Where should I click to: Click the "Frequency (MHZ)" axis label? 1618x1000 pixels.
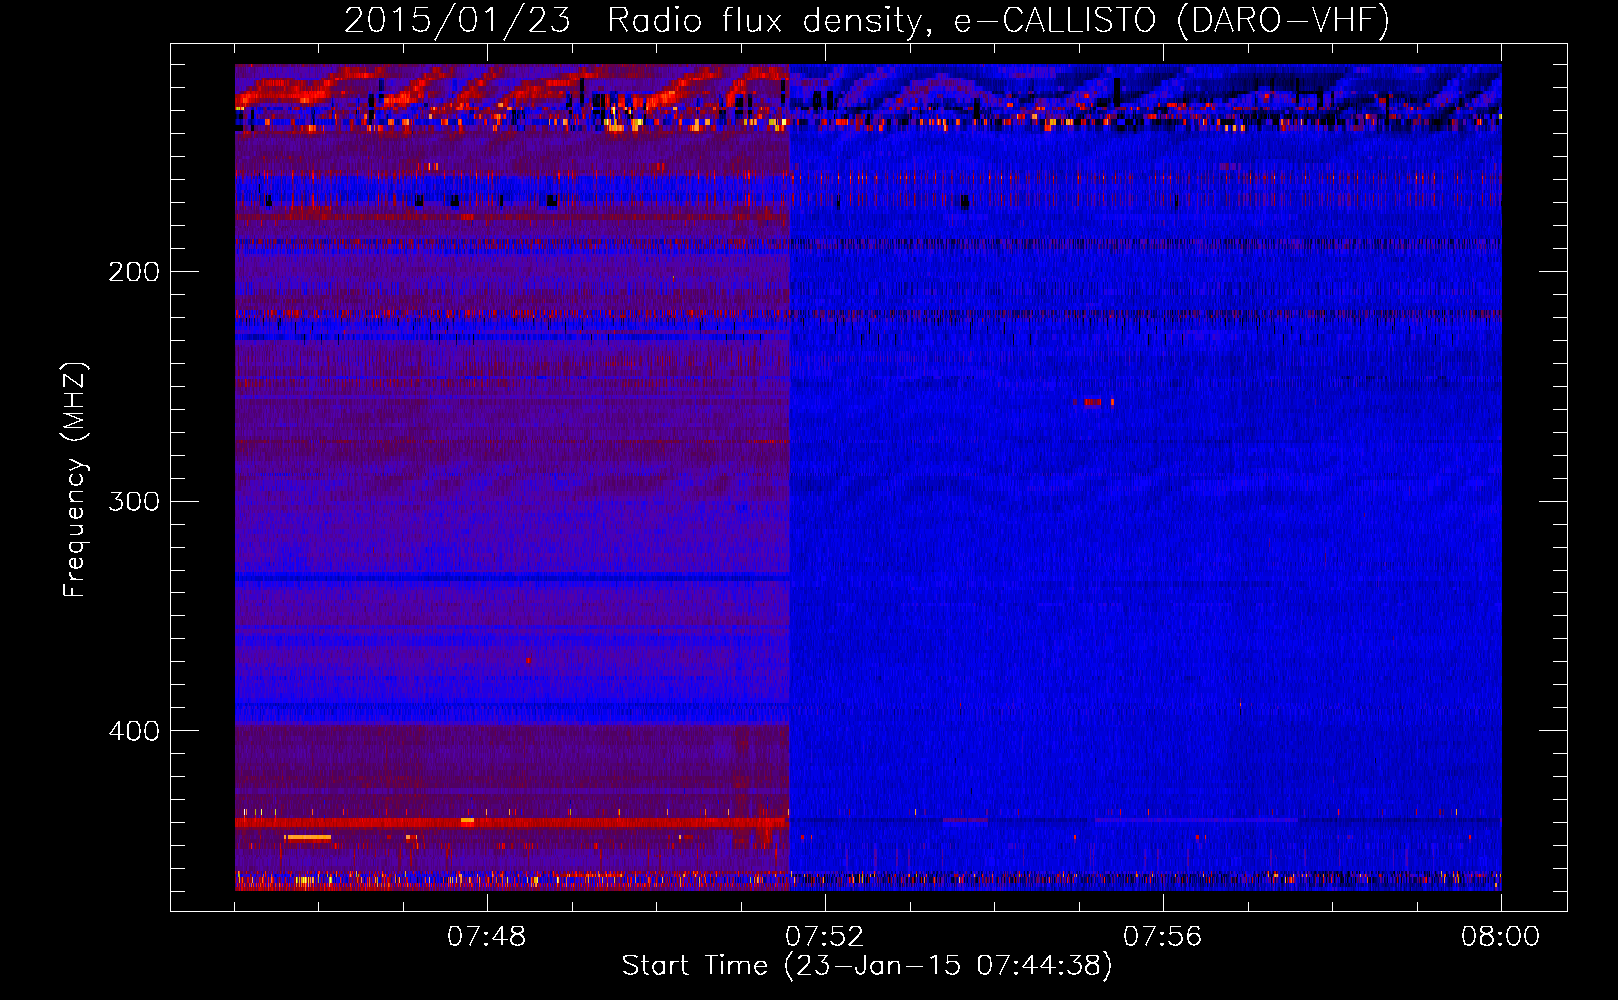[75, 480]
